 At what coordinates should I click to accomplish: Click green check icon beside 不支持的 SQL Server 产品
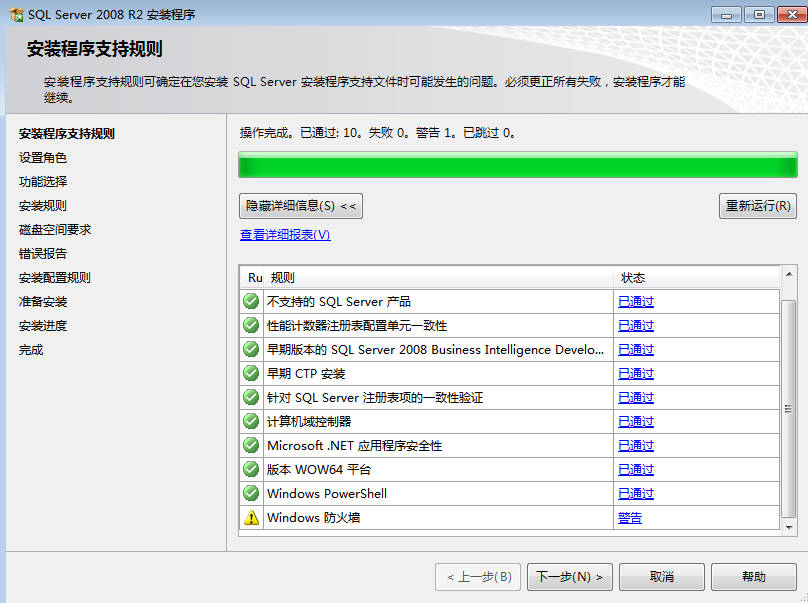251,301
